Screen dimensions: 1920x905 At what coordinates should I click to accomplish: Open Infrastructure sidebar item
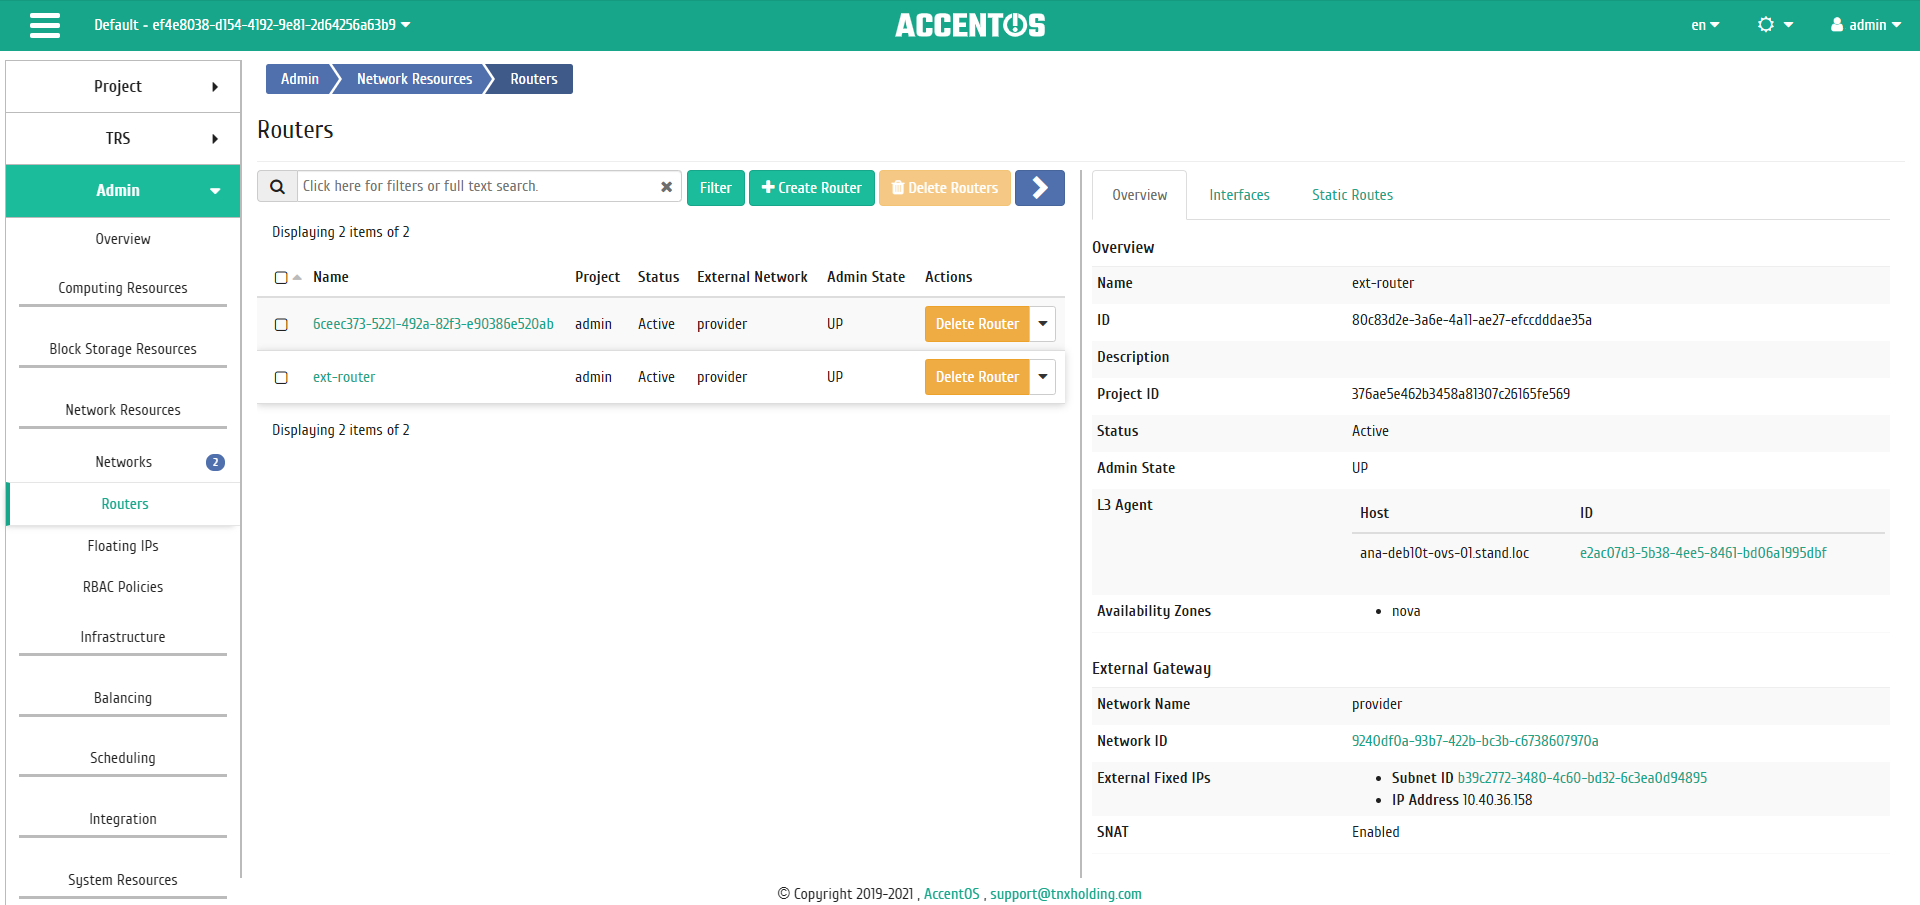(x=123, y=637)
